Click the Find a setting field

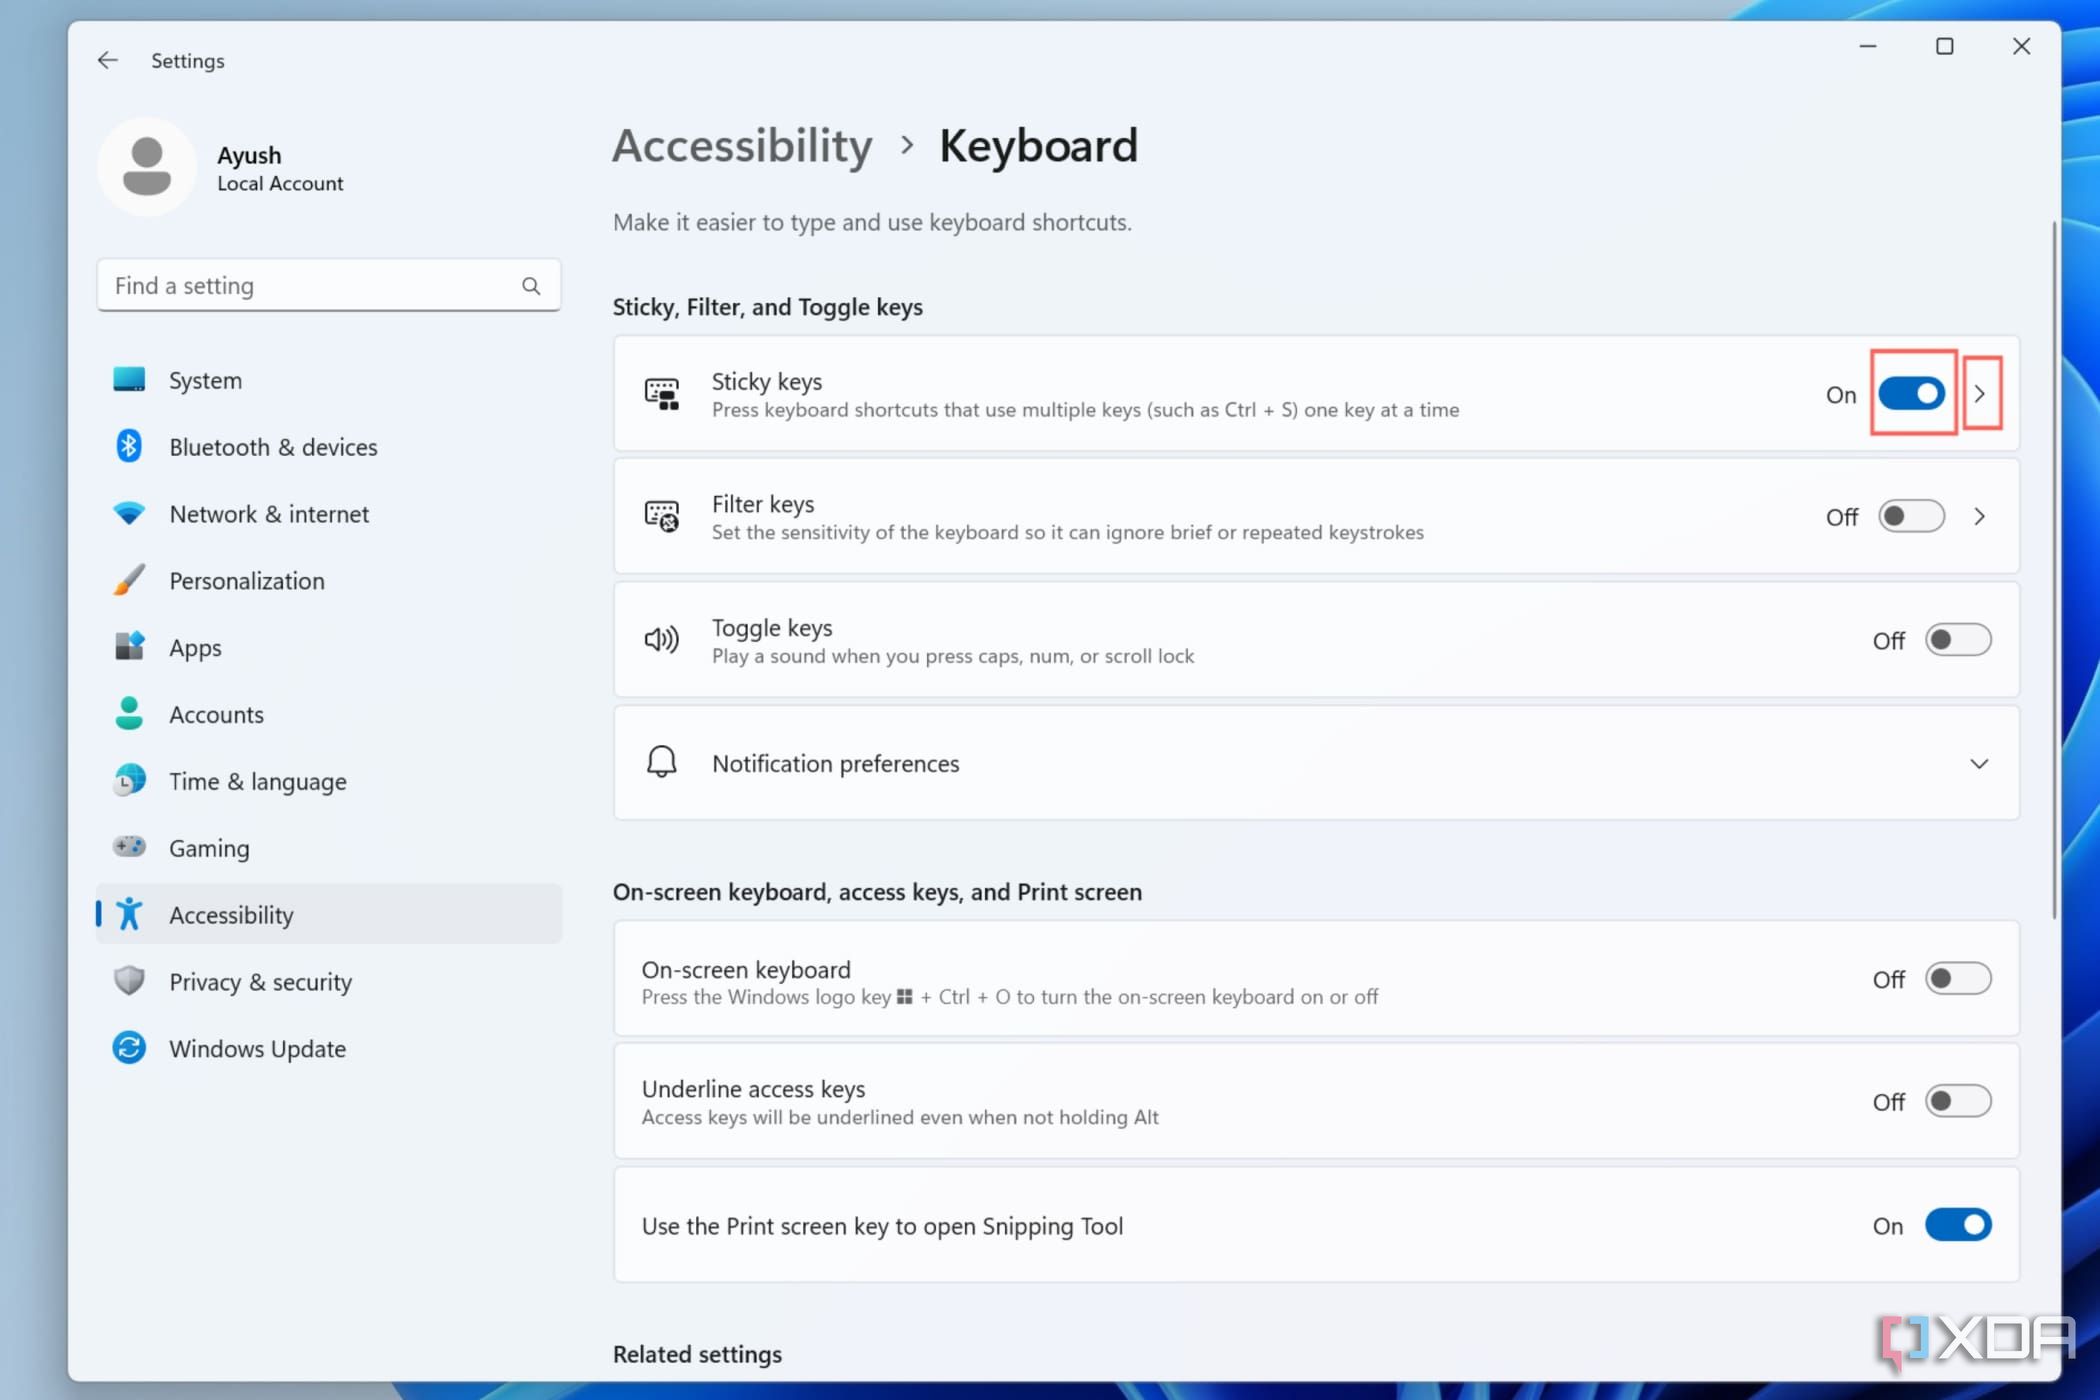click(x=329, y=286)
